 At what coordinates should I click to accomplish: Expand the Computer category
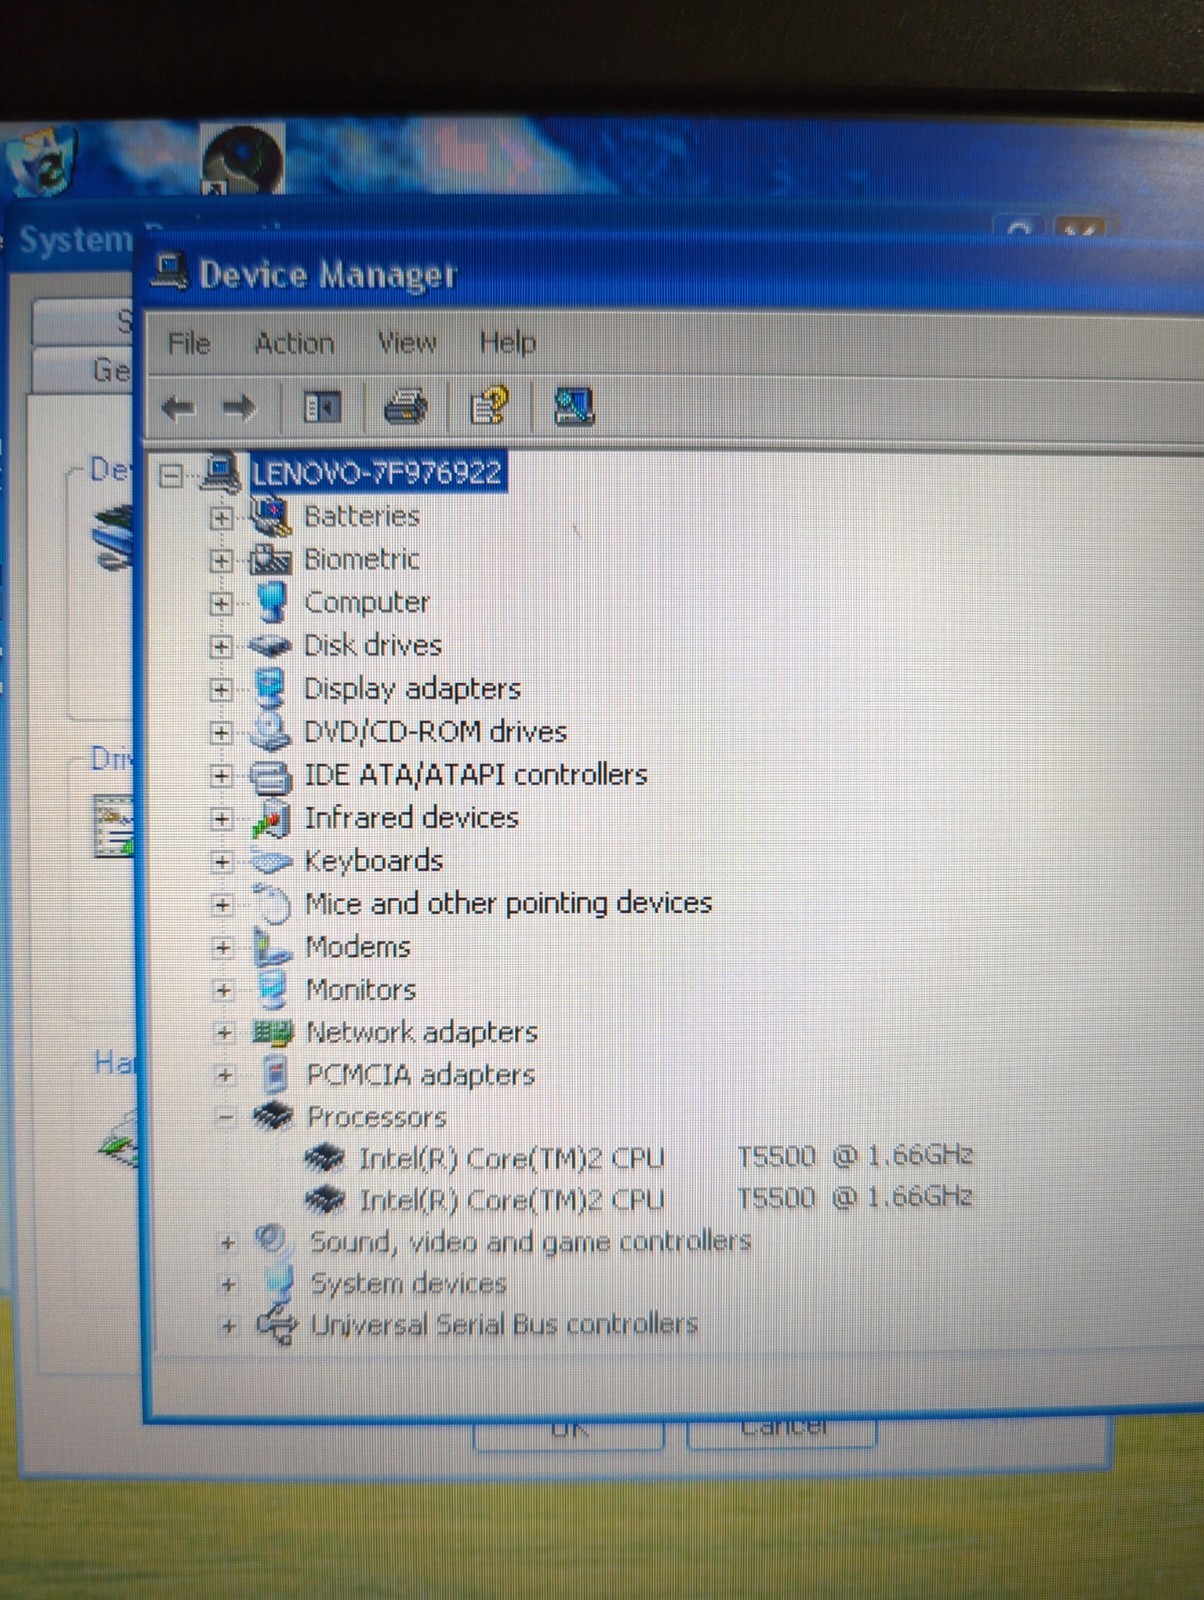pos(221,604)
